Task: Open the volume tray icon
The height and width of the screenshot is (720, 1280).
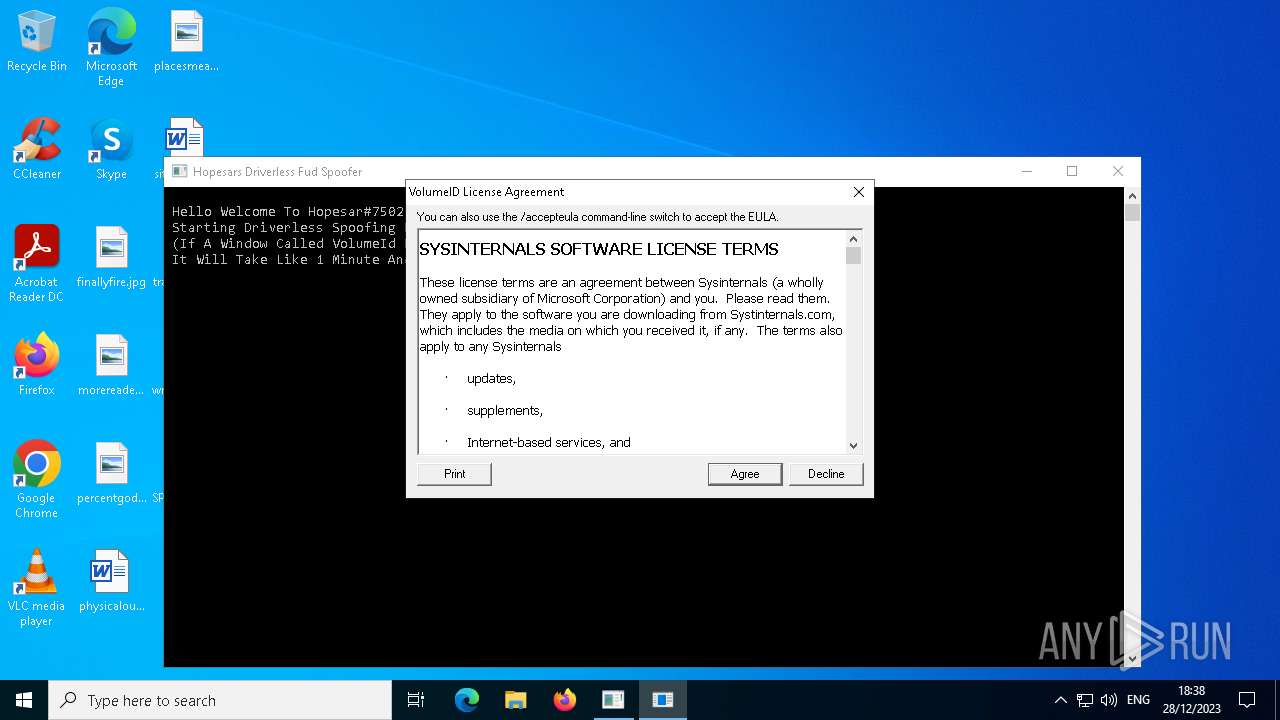Action: [1109, 700]
